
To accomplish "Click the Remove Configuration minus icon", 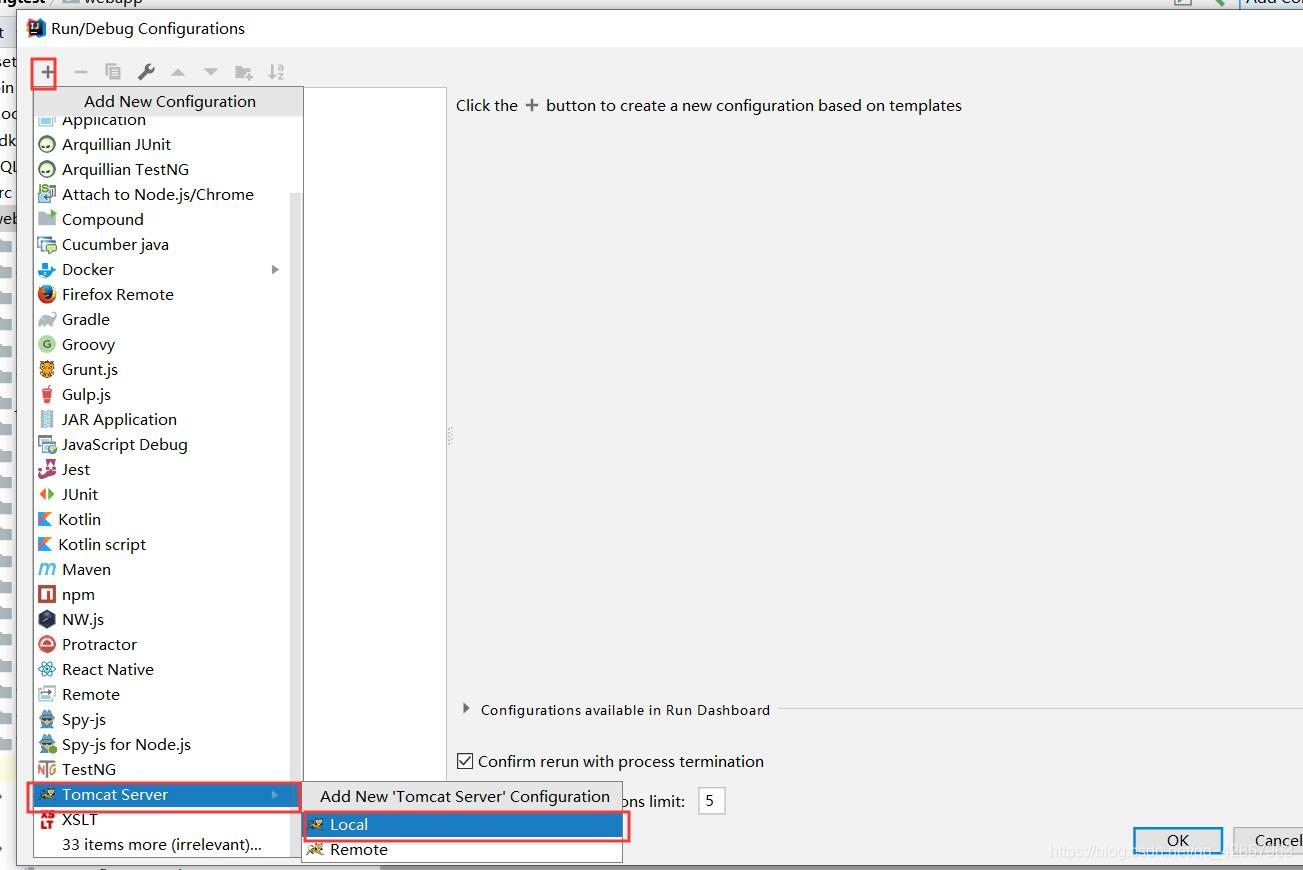I will point(81,72).
